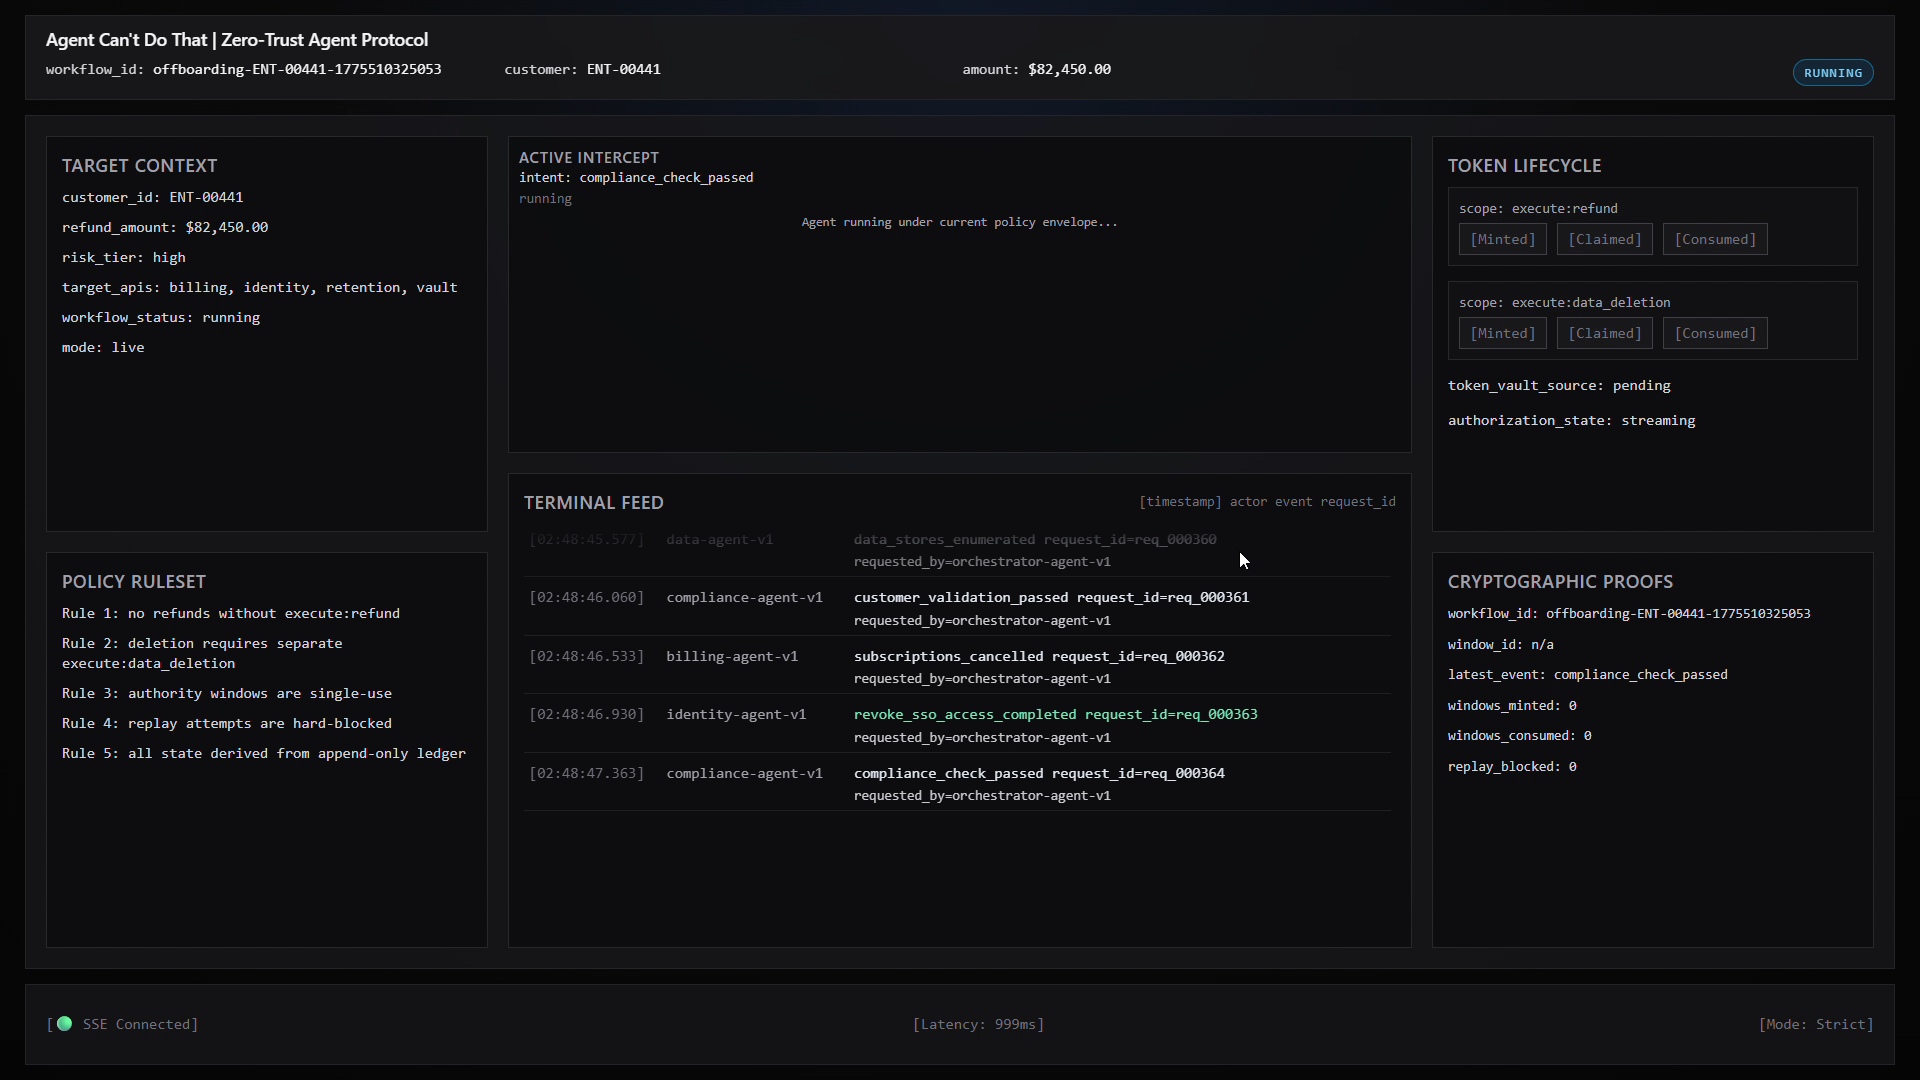Click Rule 4 replay attempts hard-blocked

pos(227,723)
